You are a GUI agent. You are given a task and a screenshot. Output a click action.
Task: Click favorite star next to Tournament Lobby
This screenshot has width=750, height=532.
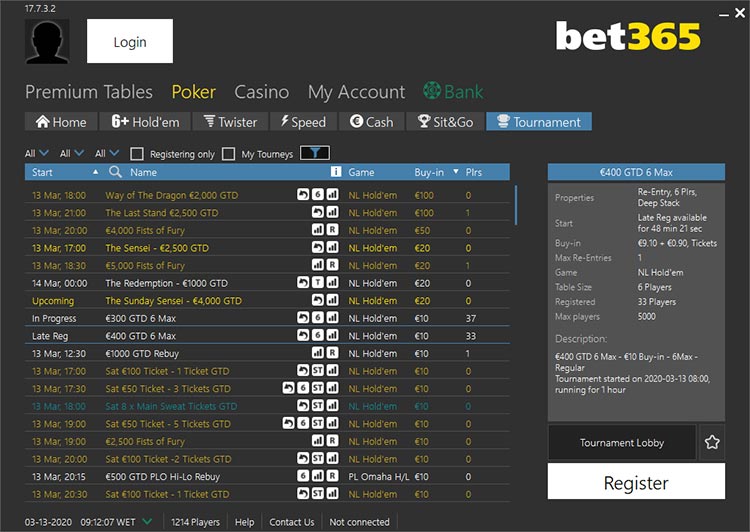(712, 442)
